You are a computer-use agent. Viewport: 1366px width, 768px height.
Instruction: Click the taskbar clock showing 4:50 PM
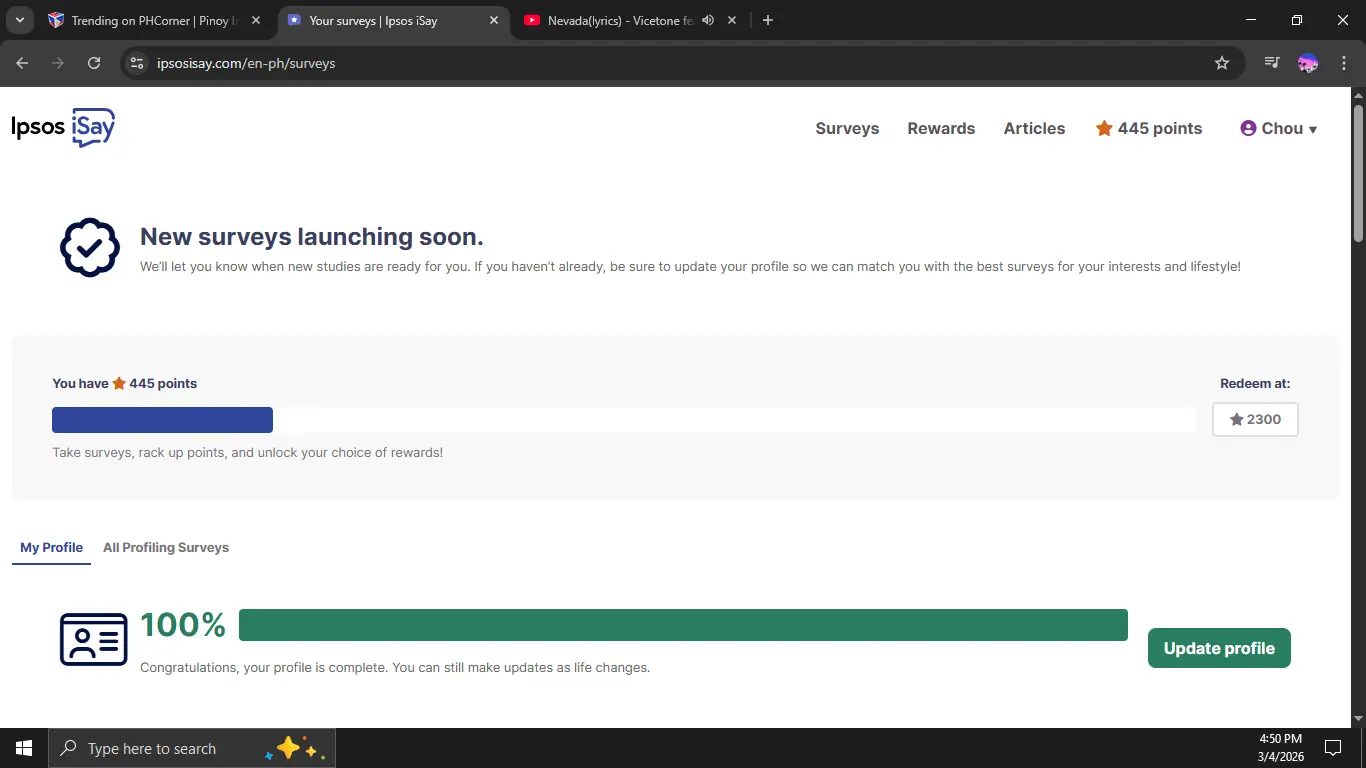(x=1280, y=748)
